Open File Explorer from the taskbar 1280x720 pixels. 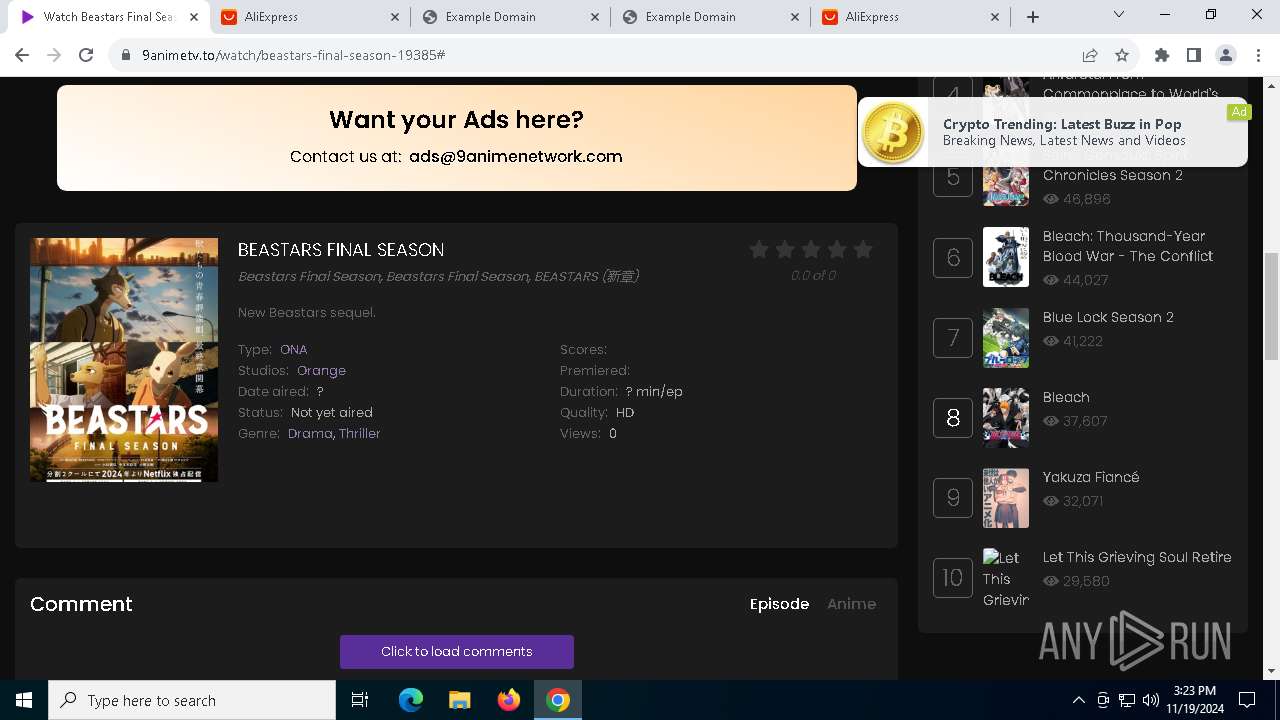click(x=459, y=700)
